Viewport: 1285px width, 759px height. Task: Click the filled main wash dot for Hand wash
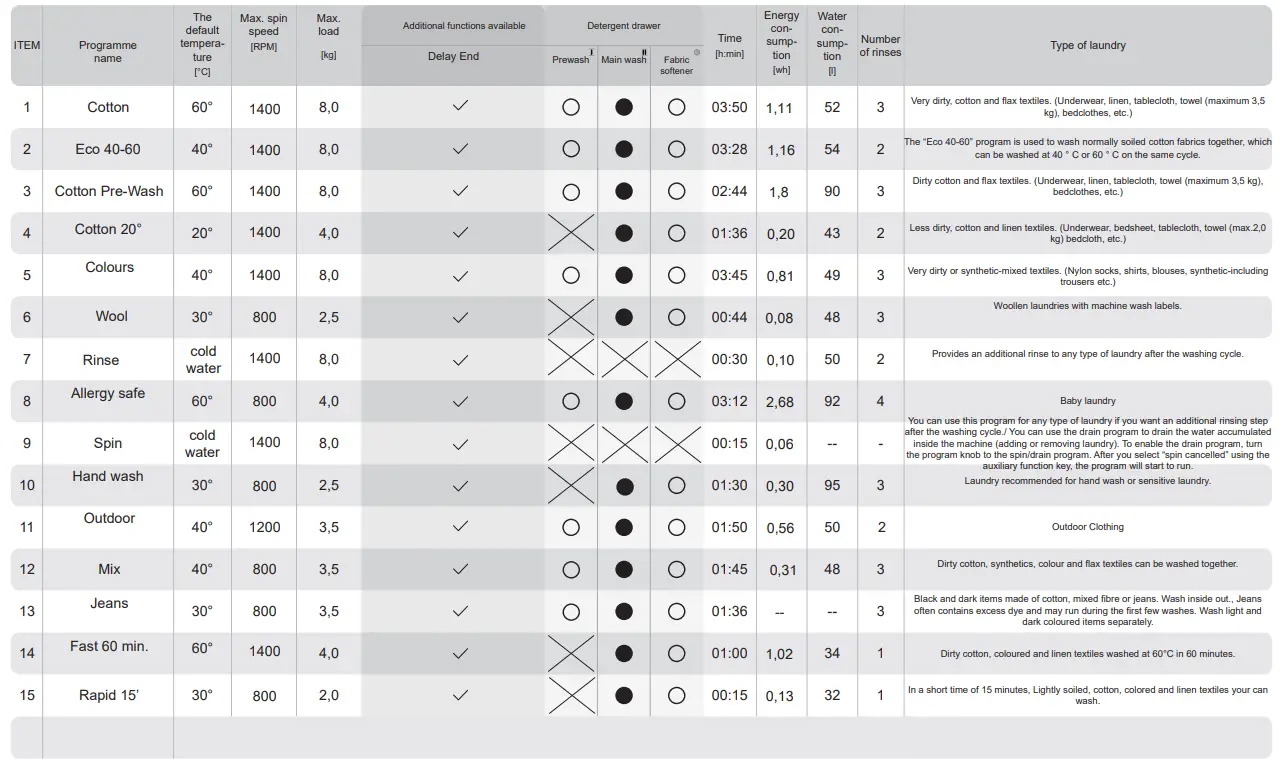[624, 486]
